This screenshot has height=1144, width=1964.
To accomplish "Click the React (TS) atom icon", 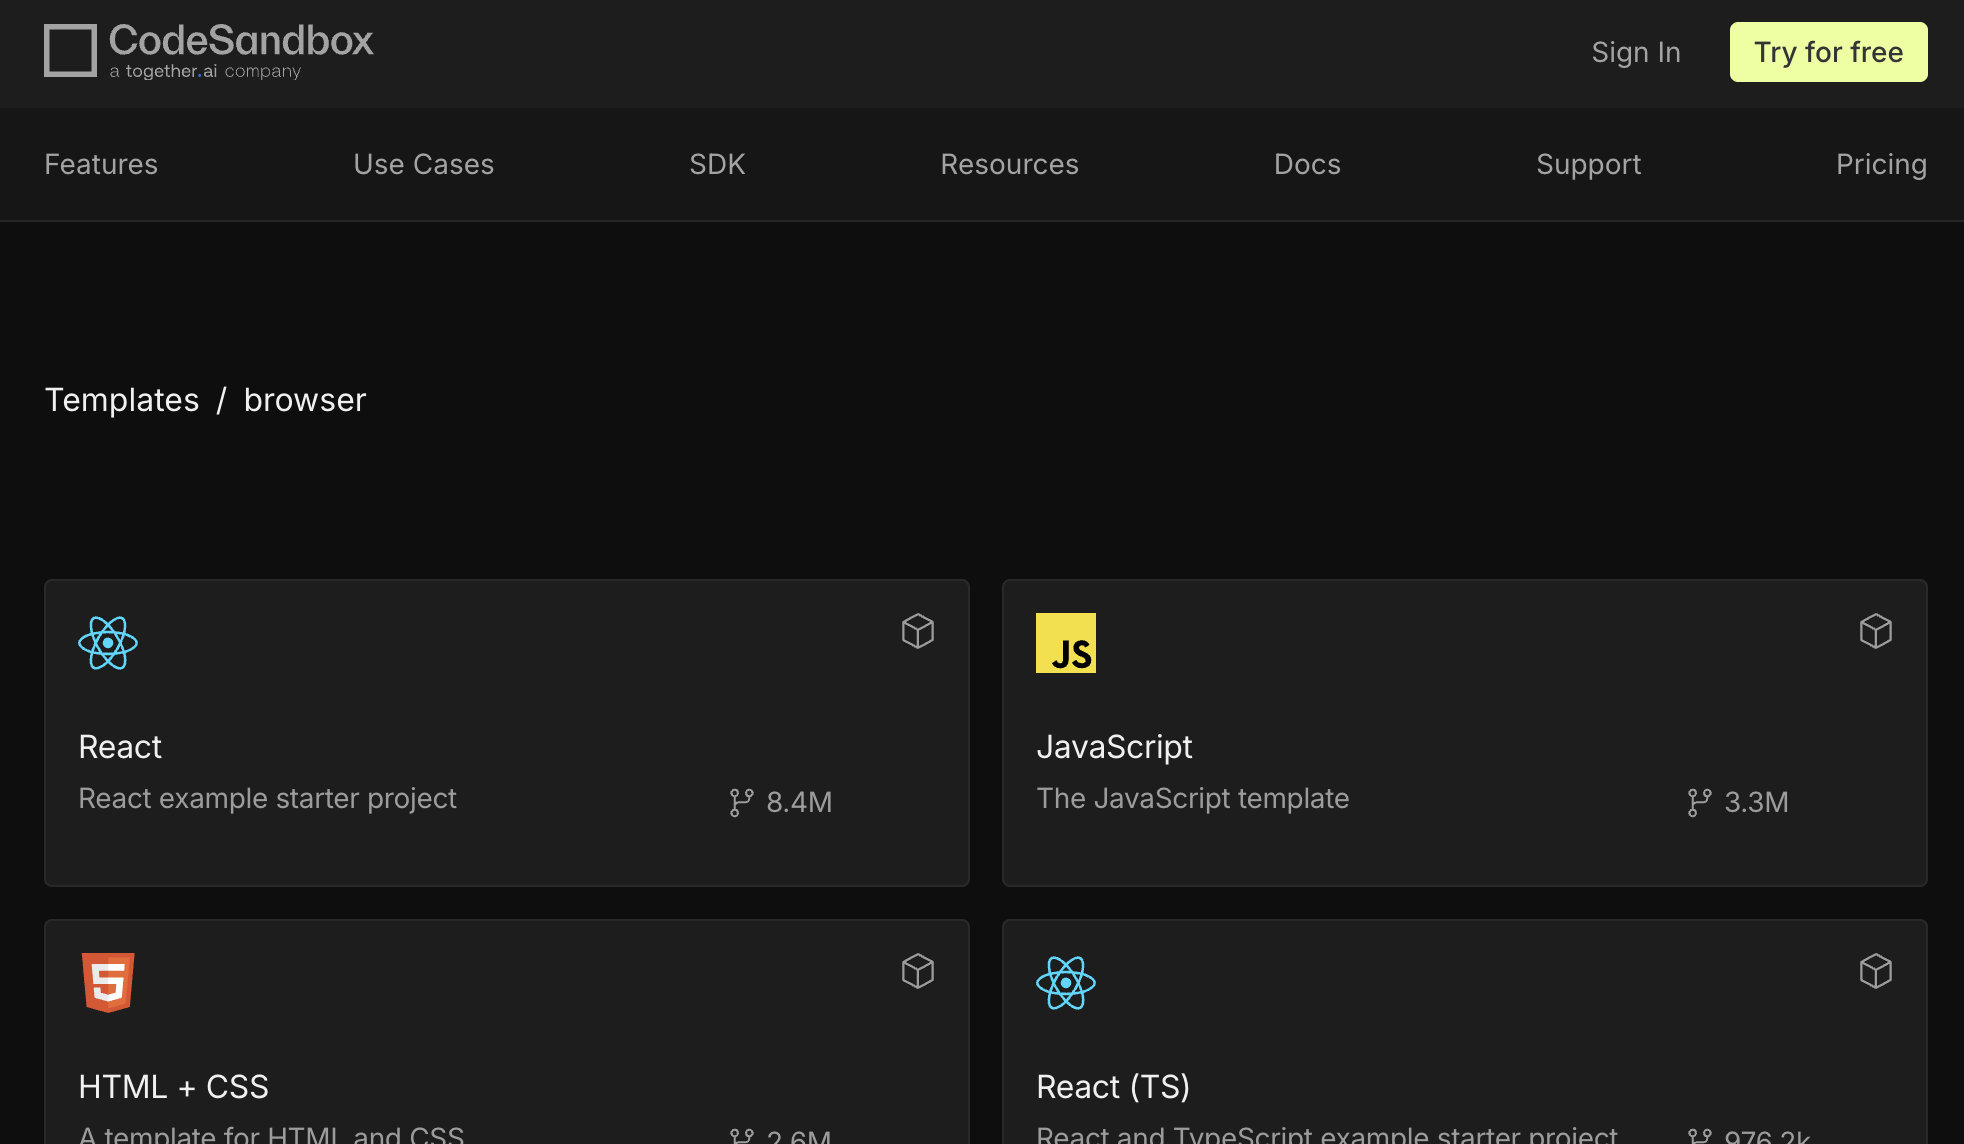I will [x=1066, y=983].
